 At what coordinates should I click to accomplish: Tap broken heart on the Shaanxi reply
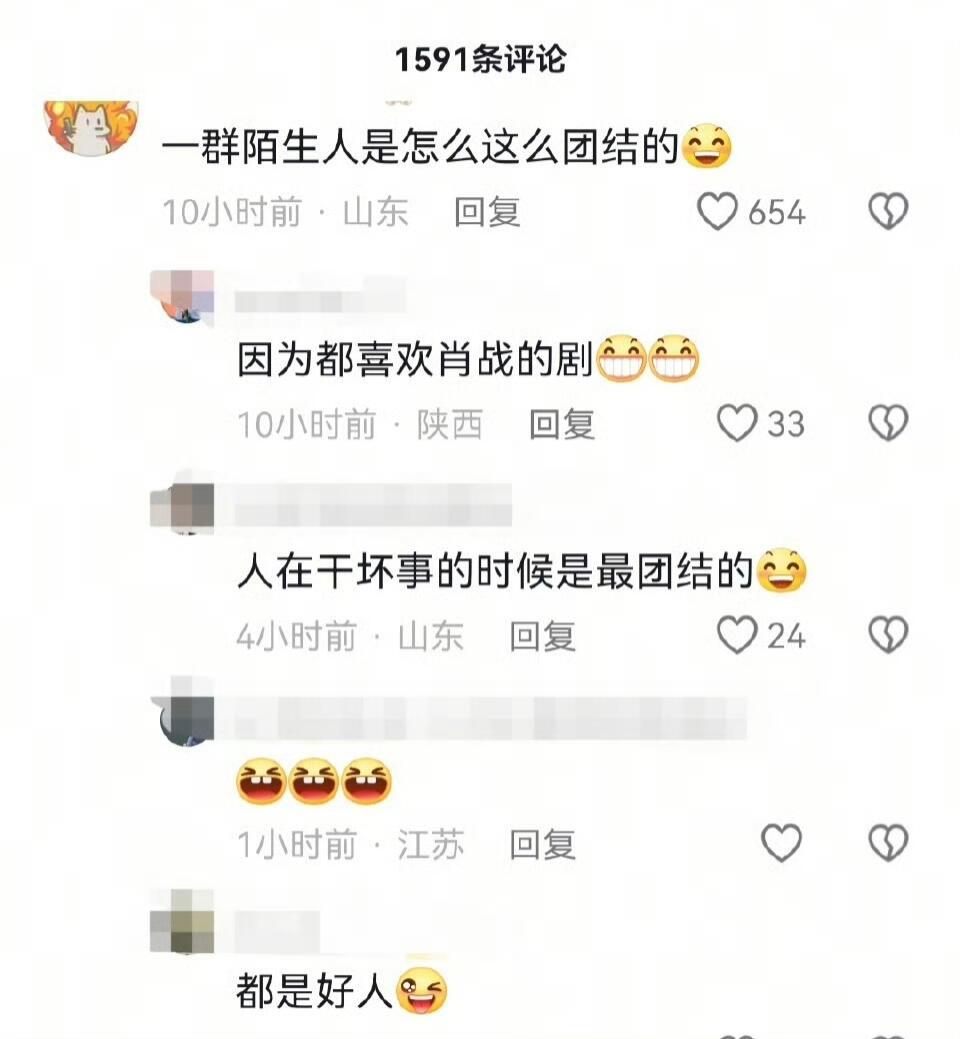(x=888, y=423)
